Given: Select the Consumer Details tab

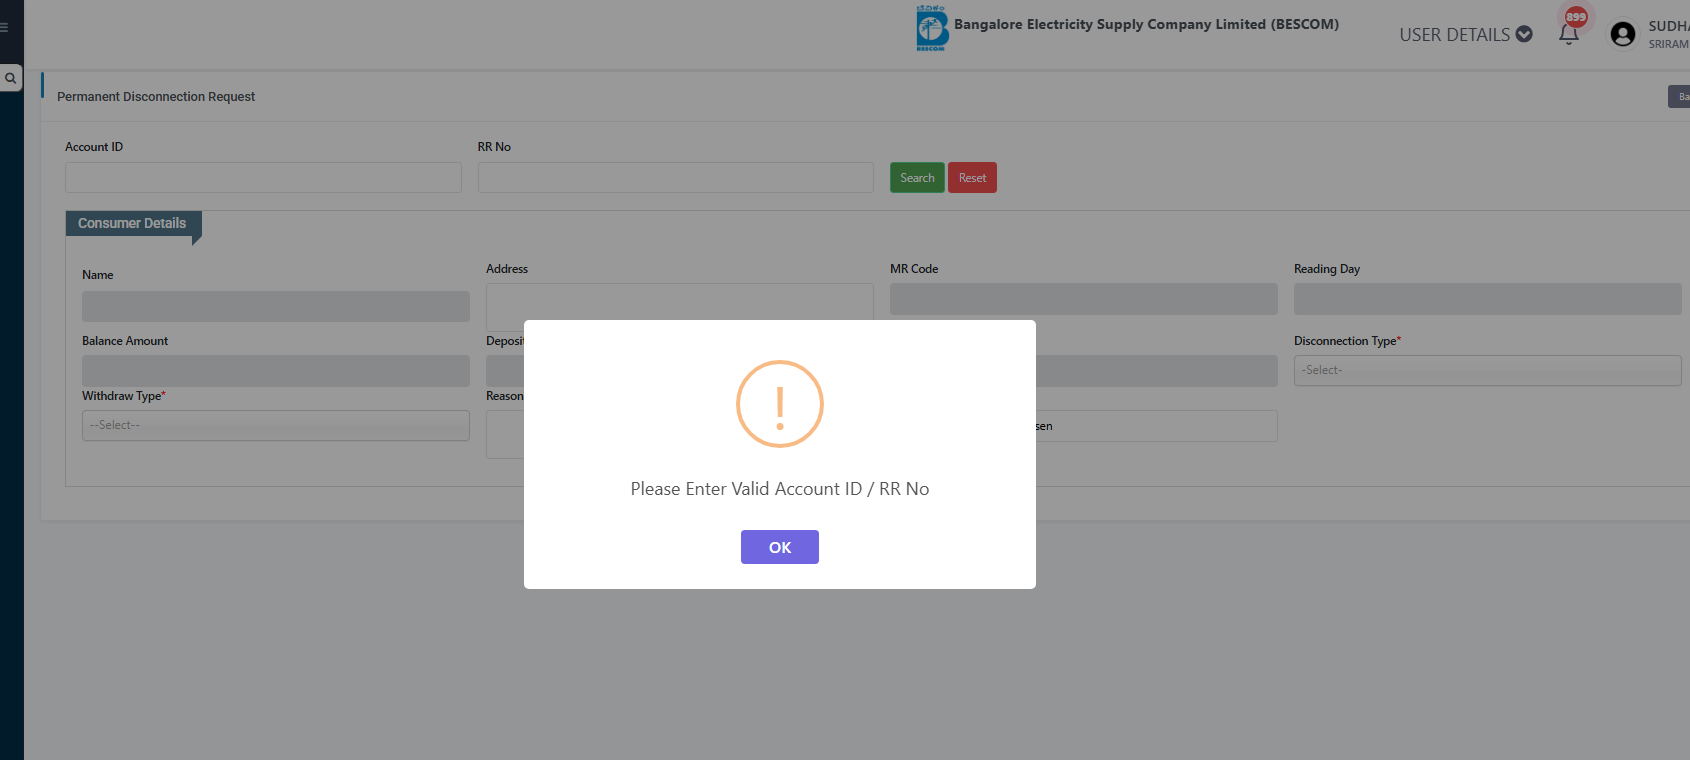Looking at the screenshot, I should (x=132, y=223).
